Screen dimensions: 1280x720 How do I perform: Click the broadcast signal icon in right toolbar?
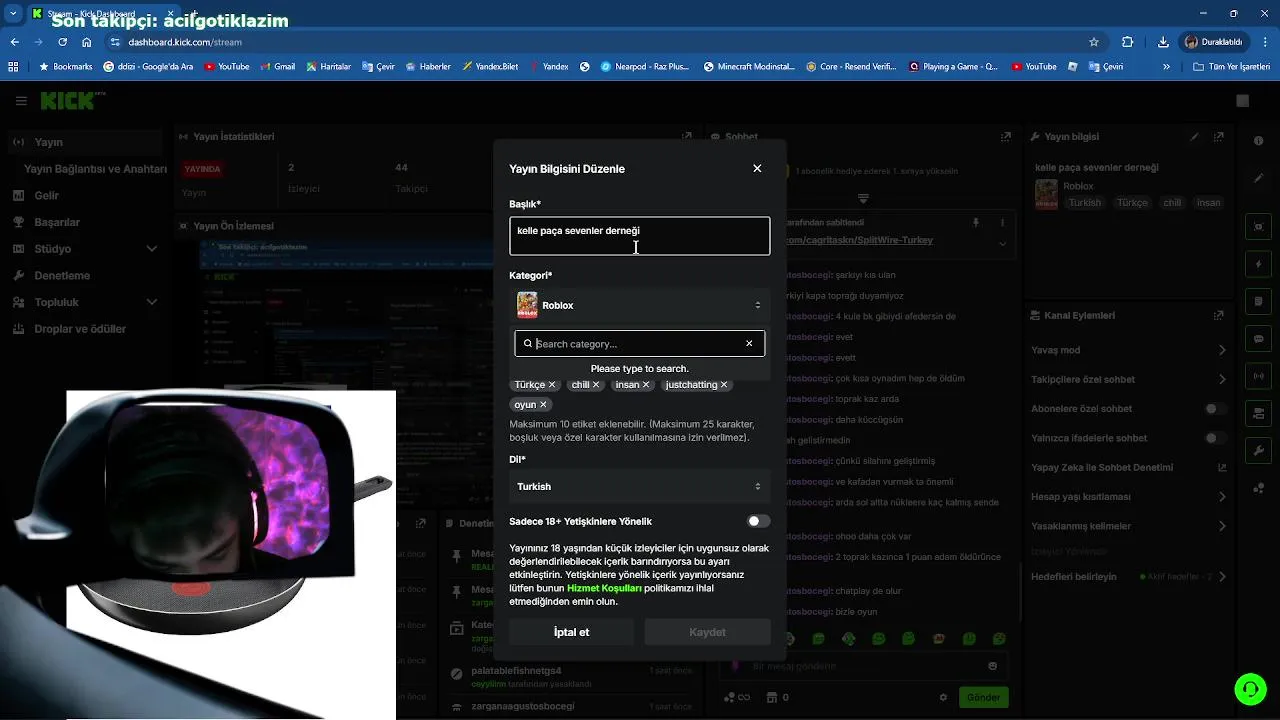1259,376
